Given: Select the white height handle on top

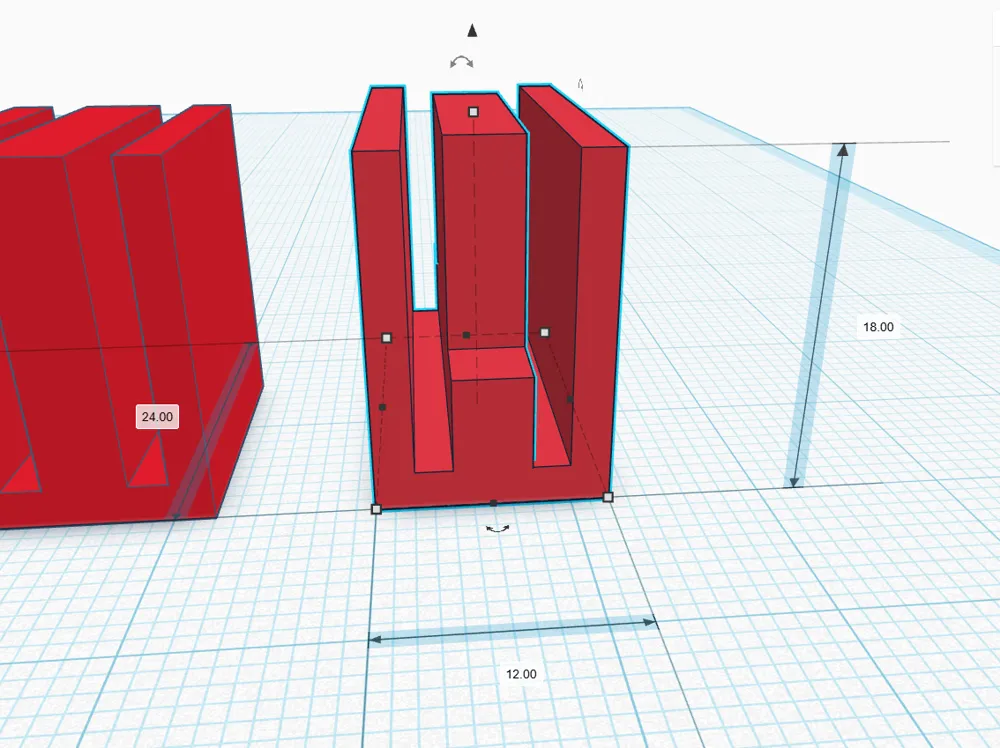Looking at the screenshot, I should click(473, 112).
